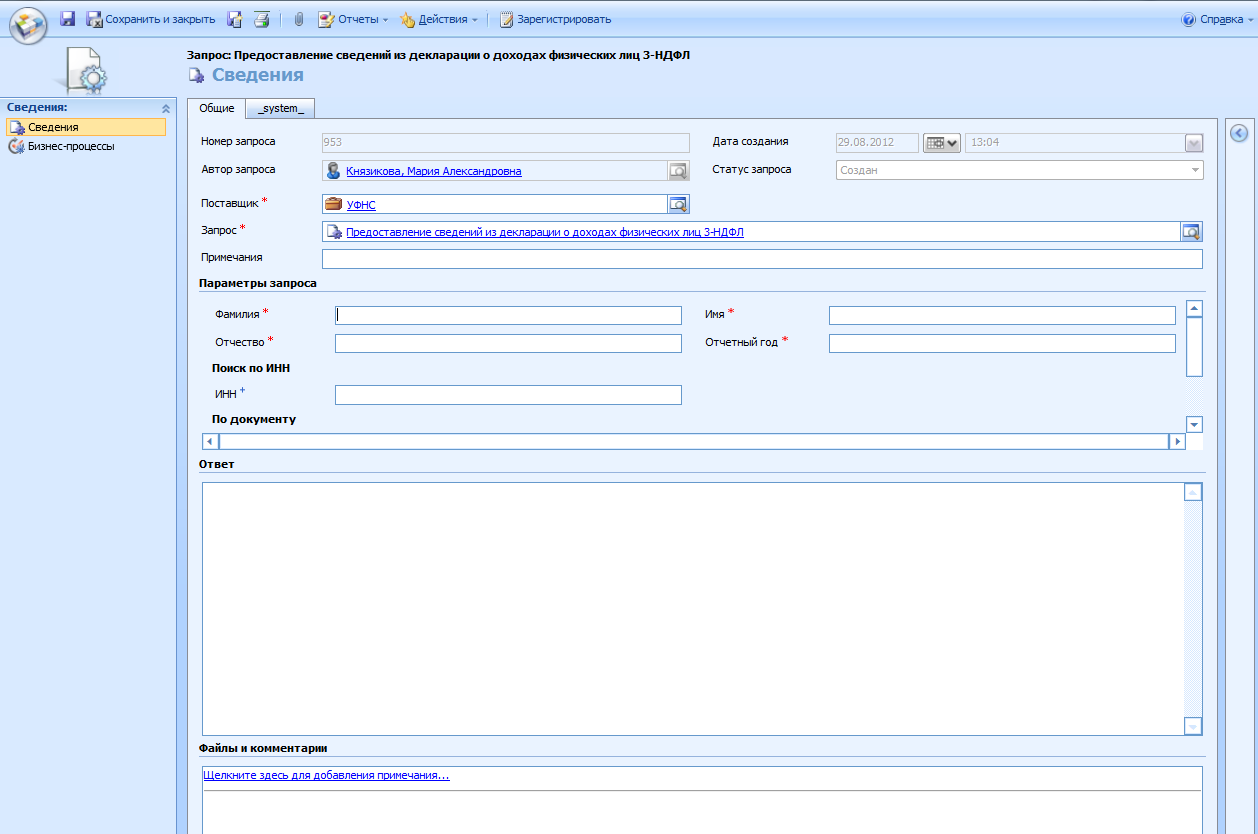Select Бизнес-процессы in the sidebar
The image size is (1258, 834).
point(70,146)
